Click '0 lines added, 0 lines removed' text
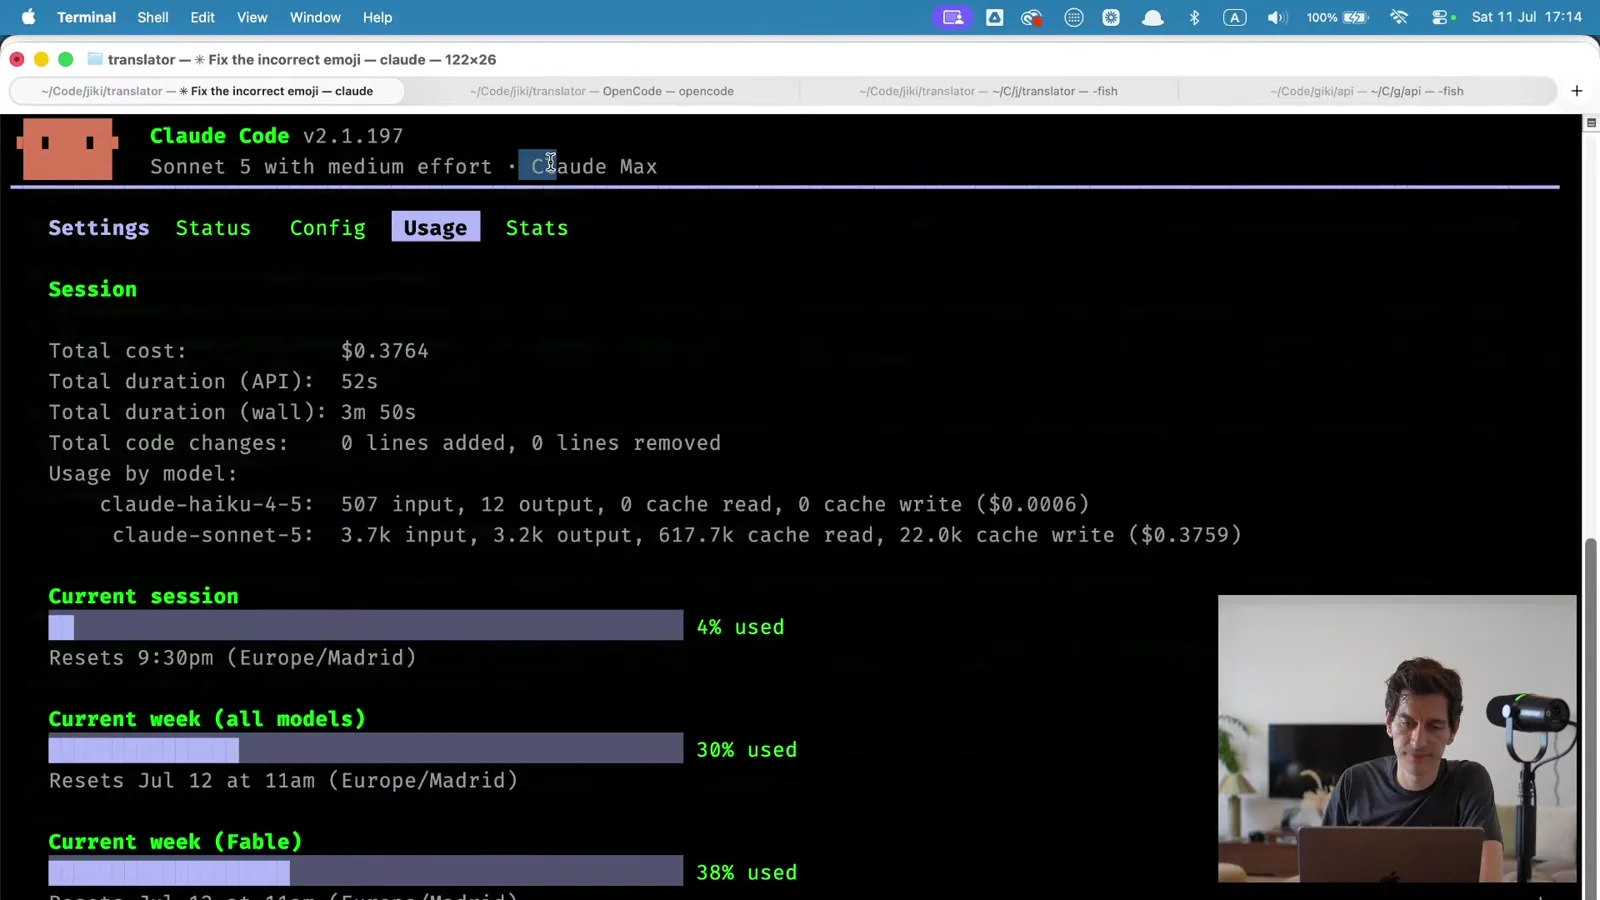Screen dimensions: 1600x900 click(530, 443)
